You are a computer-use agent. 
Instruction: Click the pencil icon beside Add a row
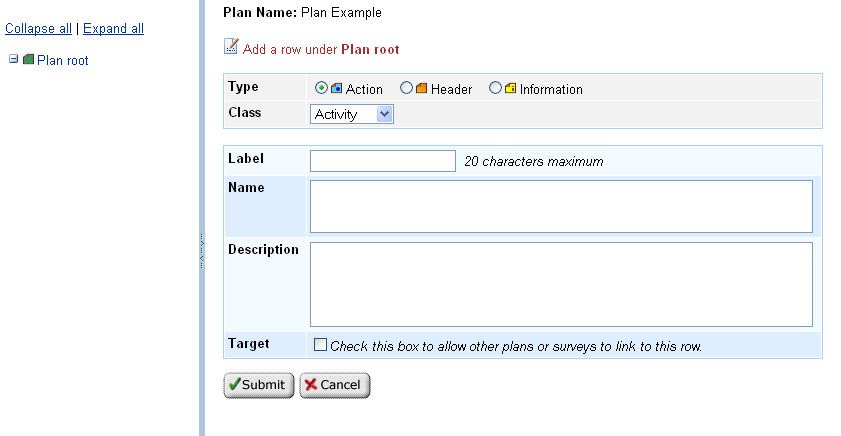tap(231, 46)
